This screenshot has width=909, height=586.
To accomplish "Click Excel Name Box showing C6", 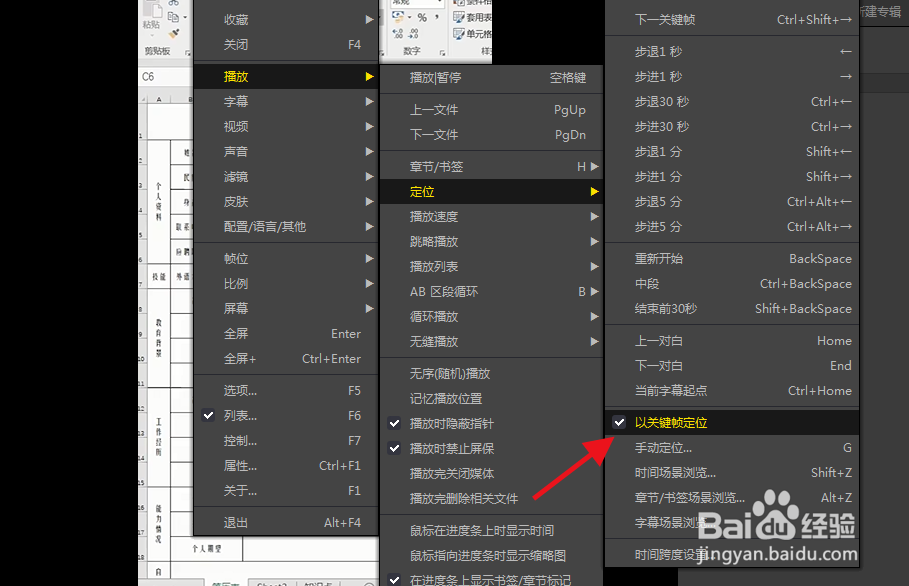I will click(165, 77).
